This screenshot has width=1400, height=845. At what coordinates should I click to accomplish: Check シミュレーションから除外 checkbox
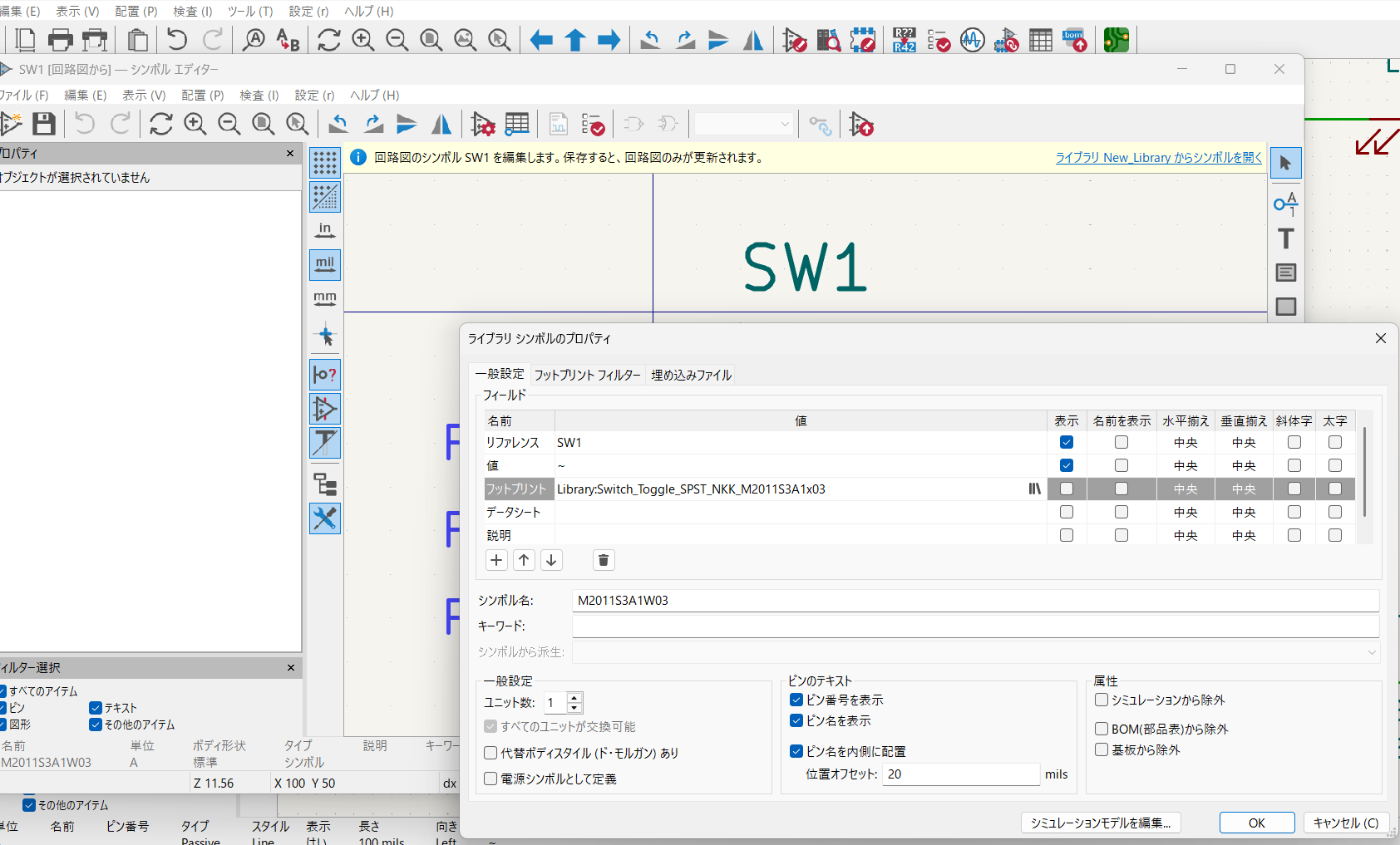coord(1102,700)
